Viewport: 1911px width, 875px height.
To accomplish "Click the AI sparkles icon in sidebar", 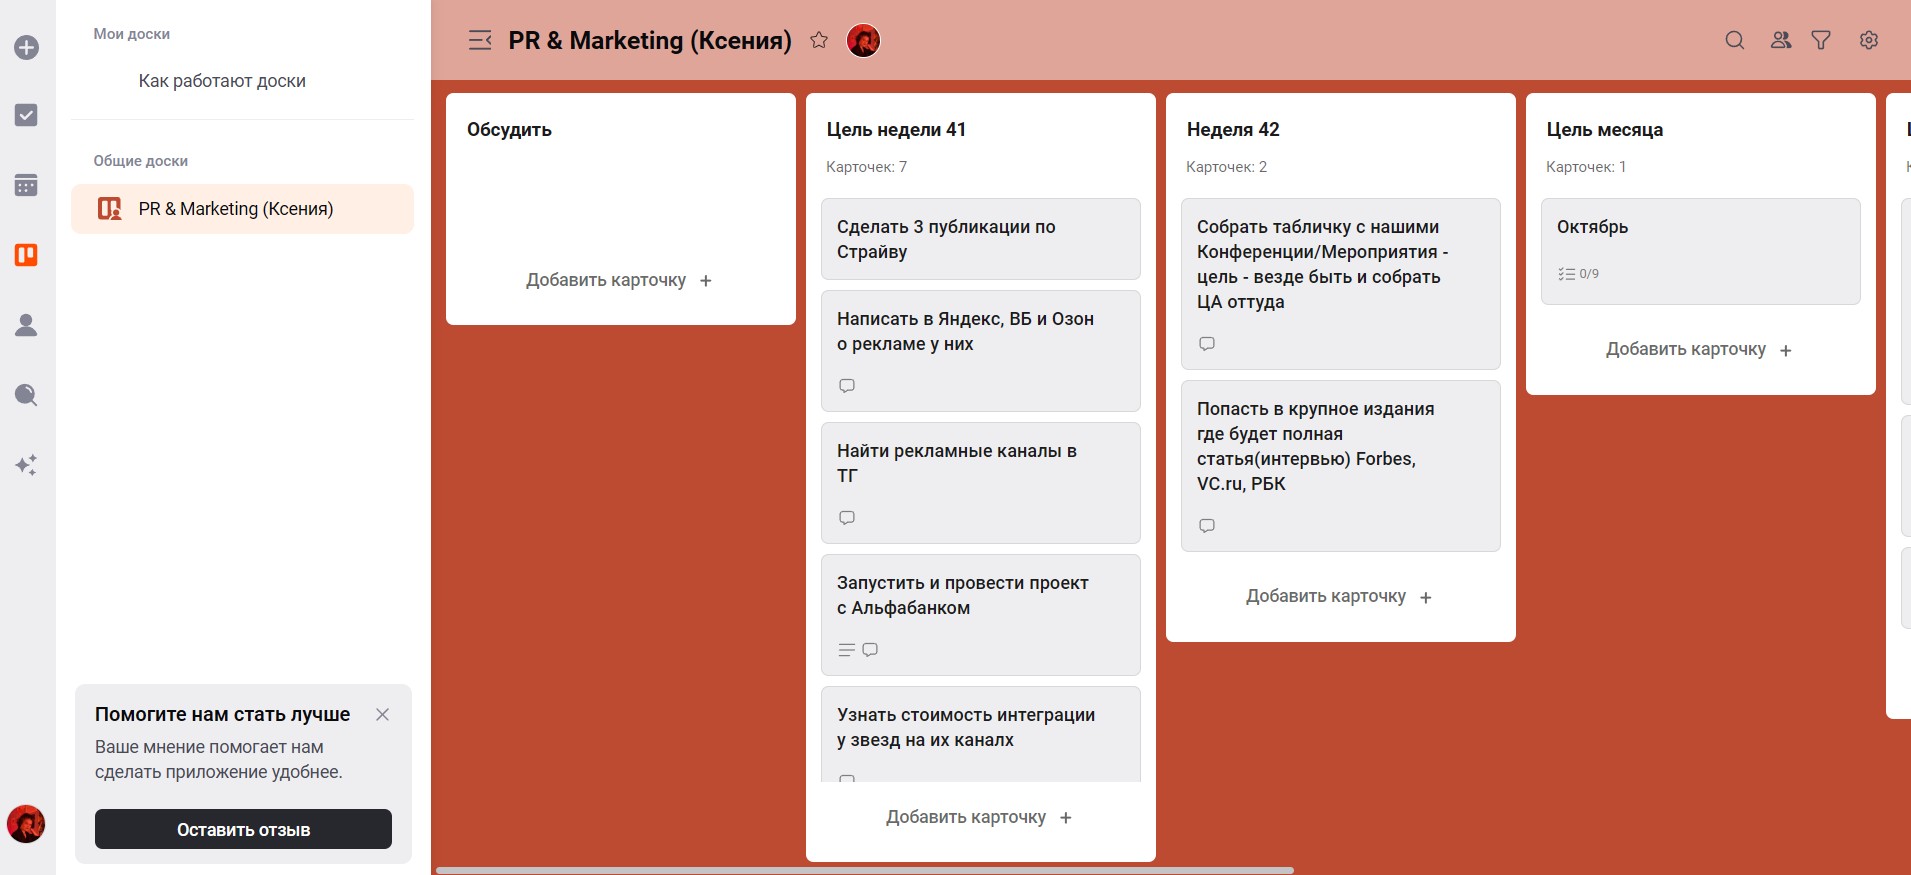I will pos(27,465).
